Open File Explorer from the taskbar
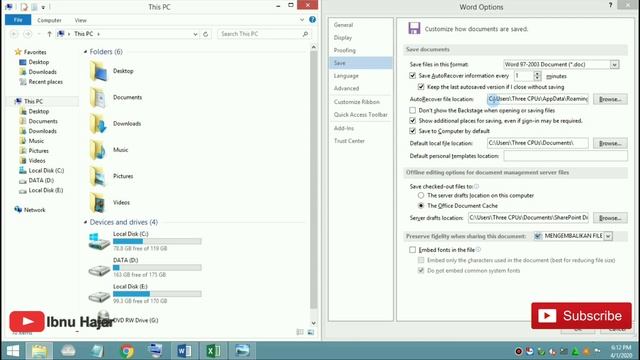 point(39,351)
